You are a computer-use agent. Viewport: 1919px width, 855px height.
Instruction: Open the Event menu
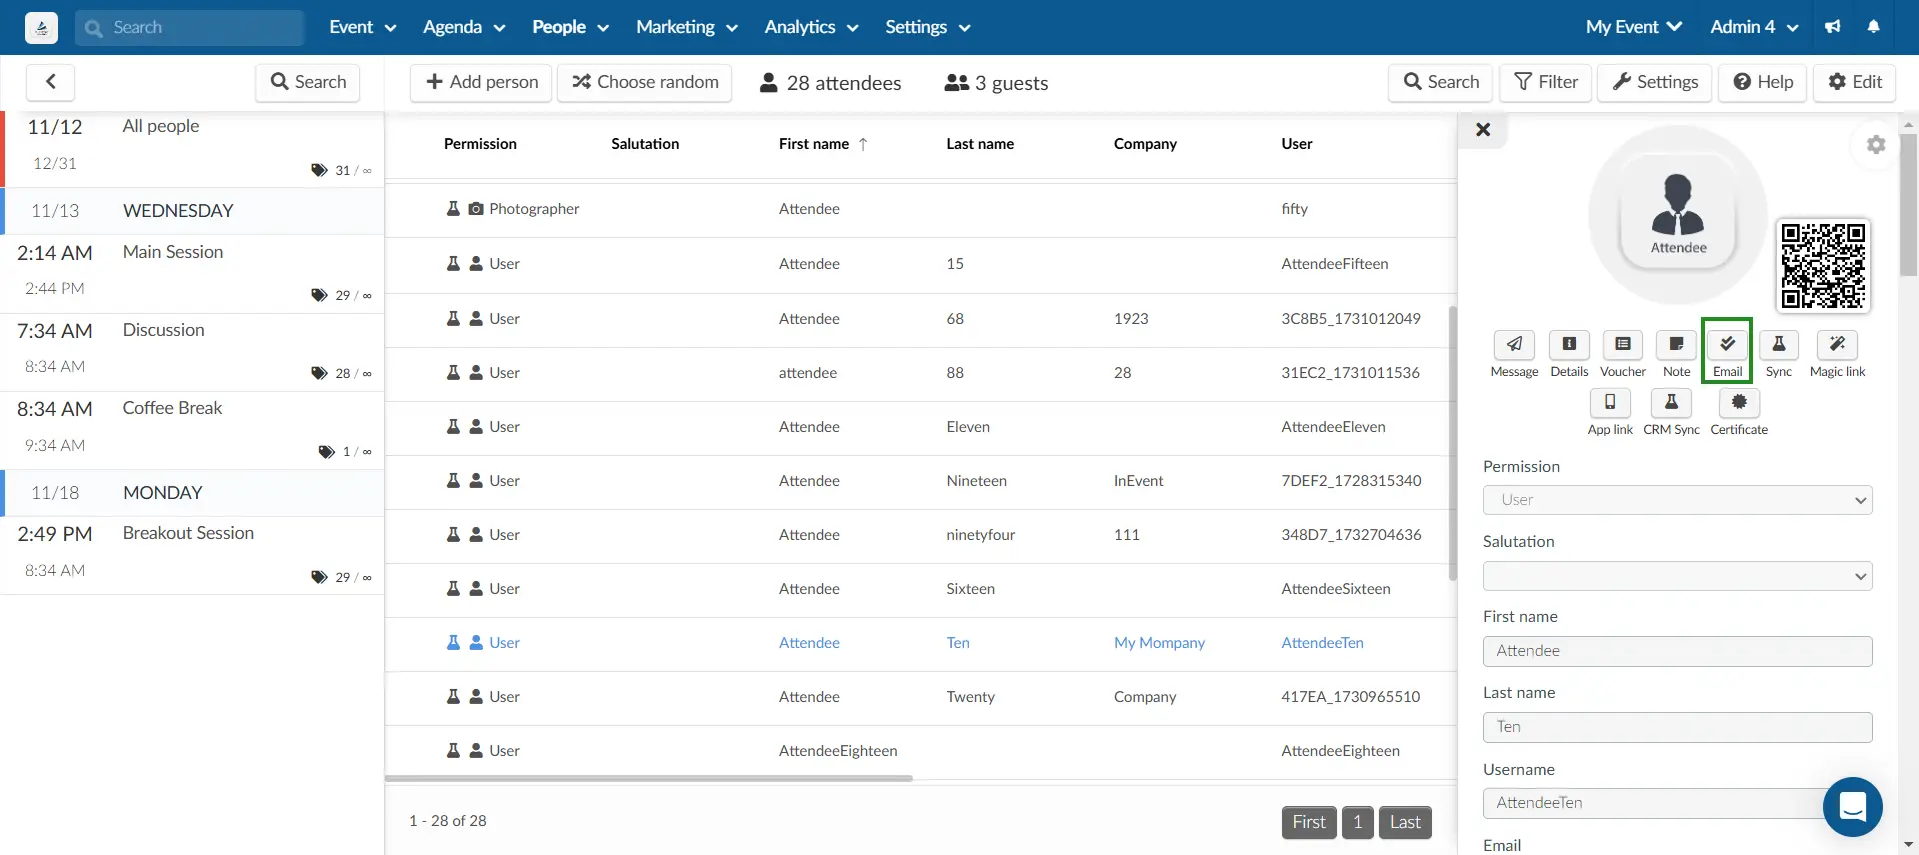click(362, 27)
